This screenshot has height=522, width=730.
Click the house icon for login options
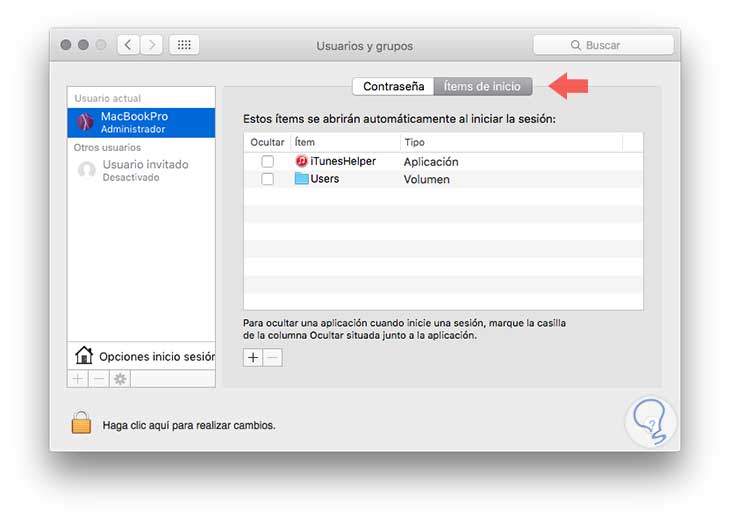(x=84, y=355)
